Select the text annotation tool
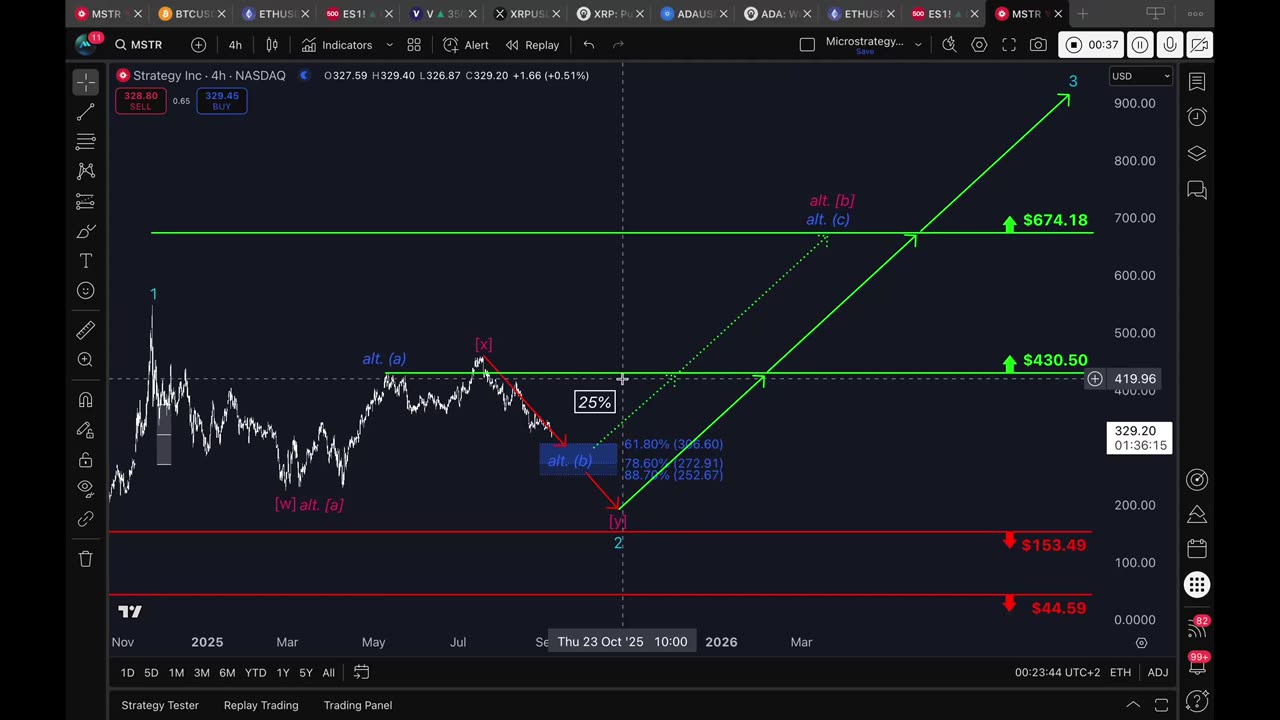1280x720 pixels. 85,261
